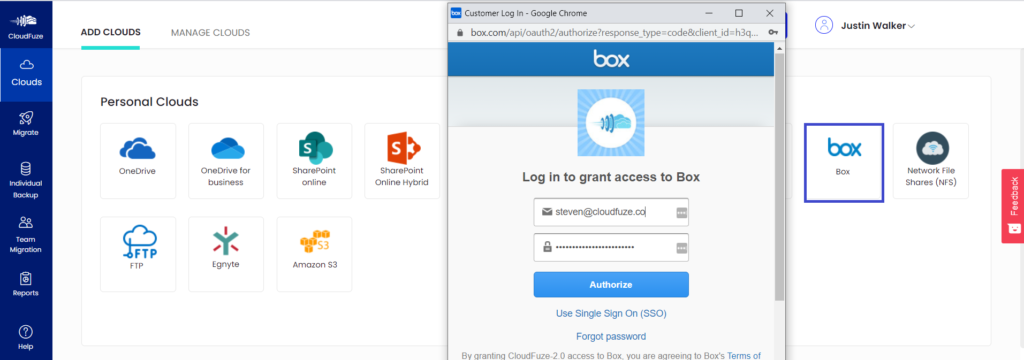Viewport: 1024px width, 360px height.
Task: Select the Team Migration sidebar icon
Action: click(26, 235)
